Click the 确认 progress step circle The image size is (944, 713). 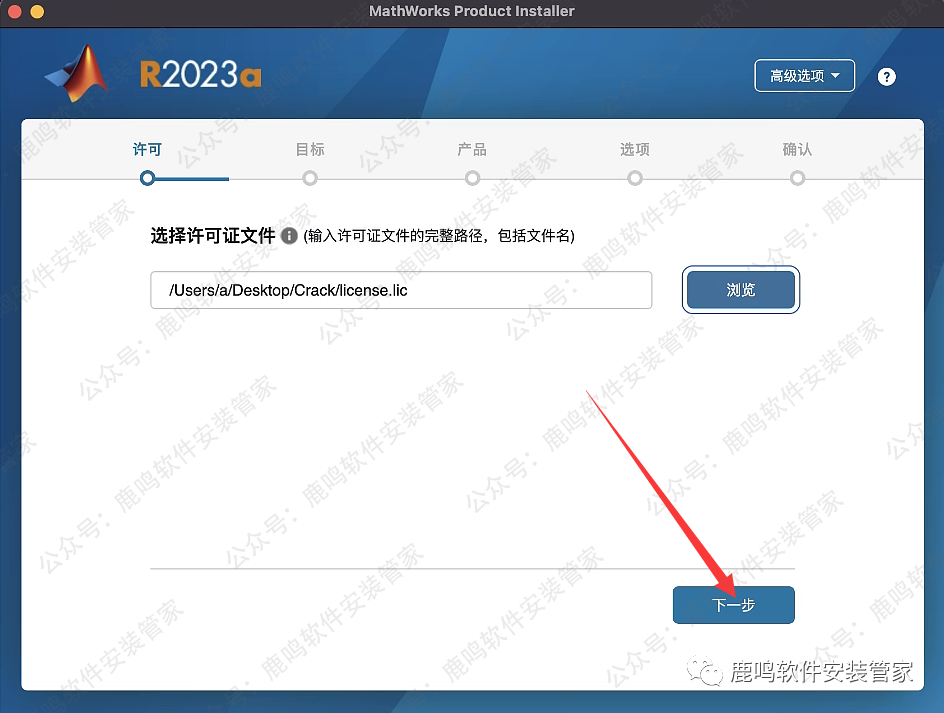797,178
